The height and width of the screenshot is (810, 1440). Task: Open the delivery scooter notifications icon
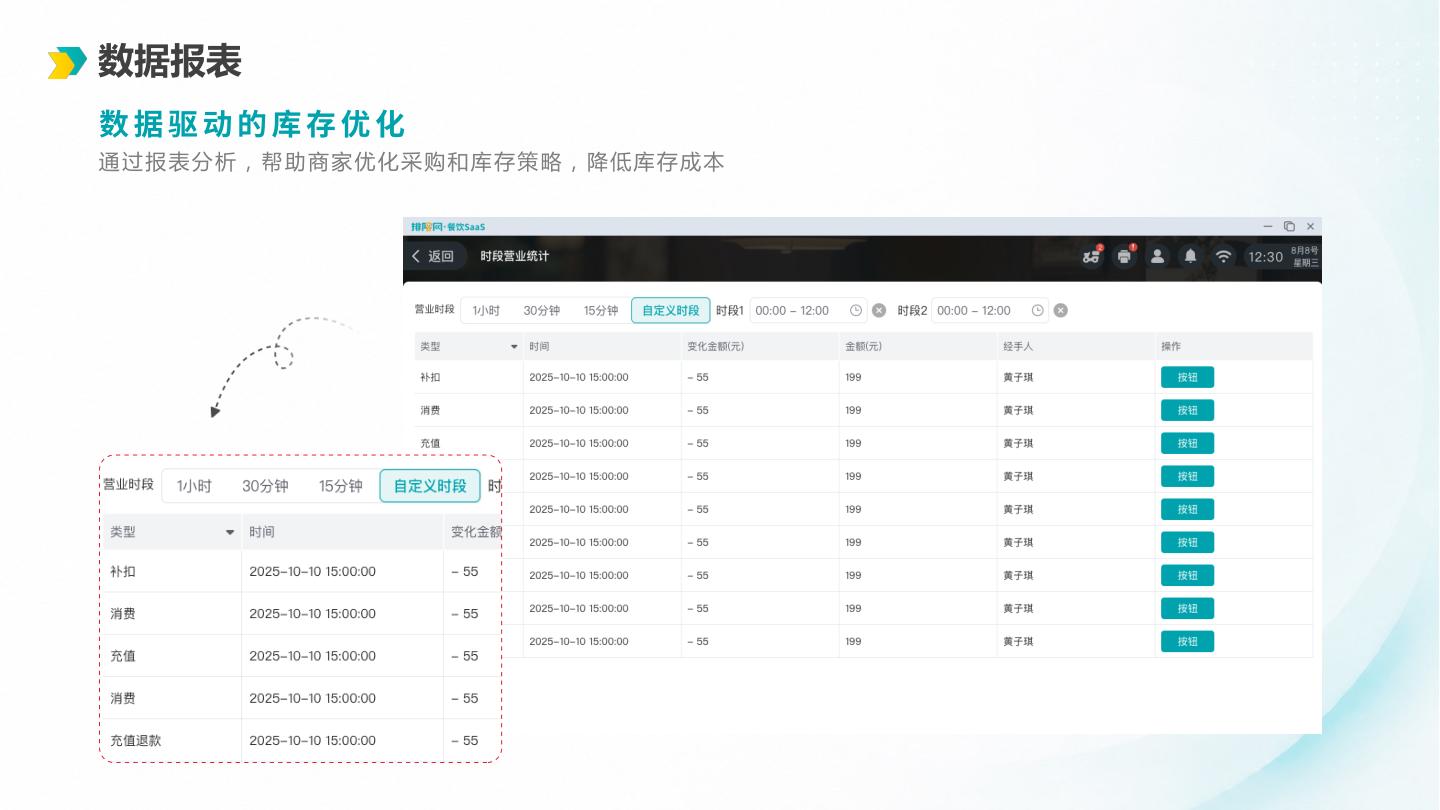click(x=1091, y=256)
